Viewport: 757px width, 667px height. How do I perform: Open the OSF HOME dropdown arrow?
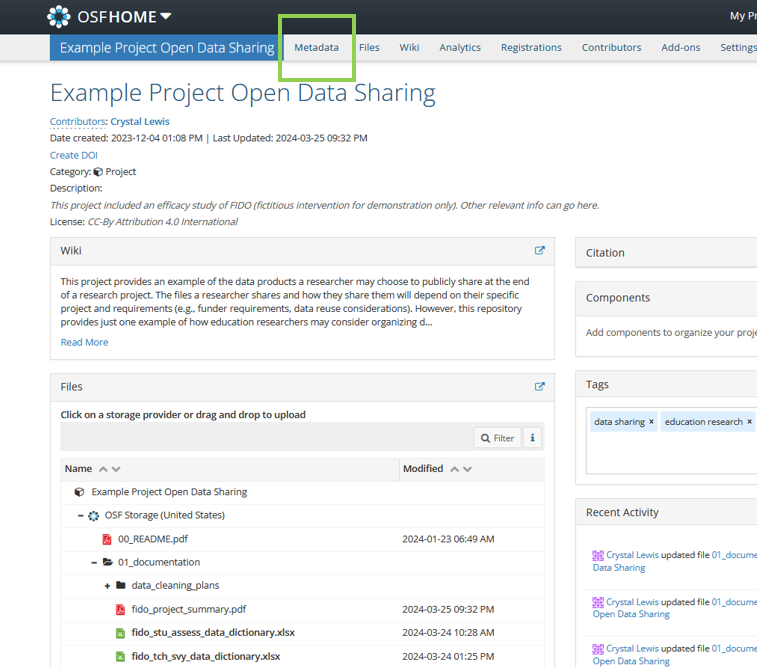(x=165, y=16)
